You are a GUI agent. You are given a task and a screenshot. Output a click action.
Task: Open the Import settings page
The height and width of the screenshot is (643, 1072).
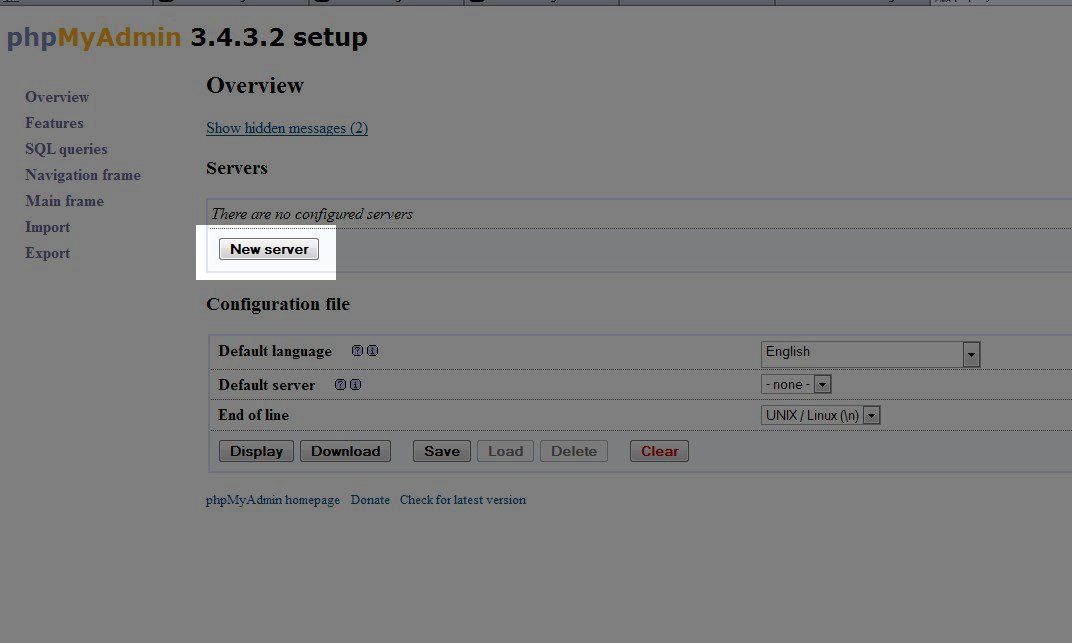[47, 227]
